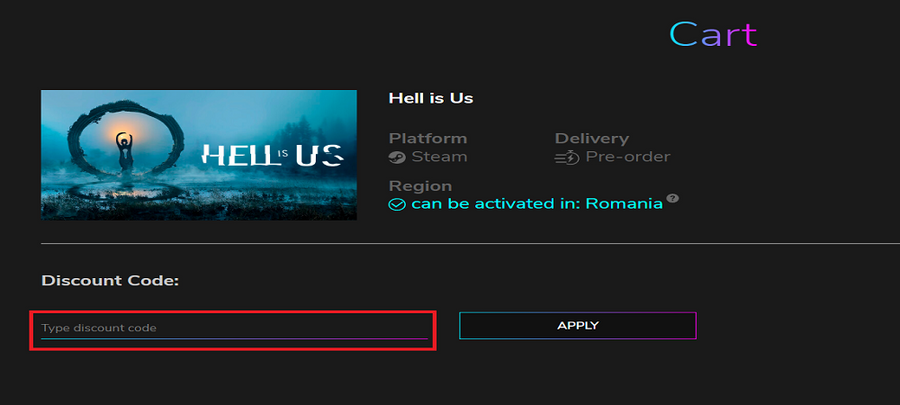
Task: Click the Discount Code label
Action: pos(110,281)
